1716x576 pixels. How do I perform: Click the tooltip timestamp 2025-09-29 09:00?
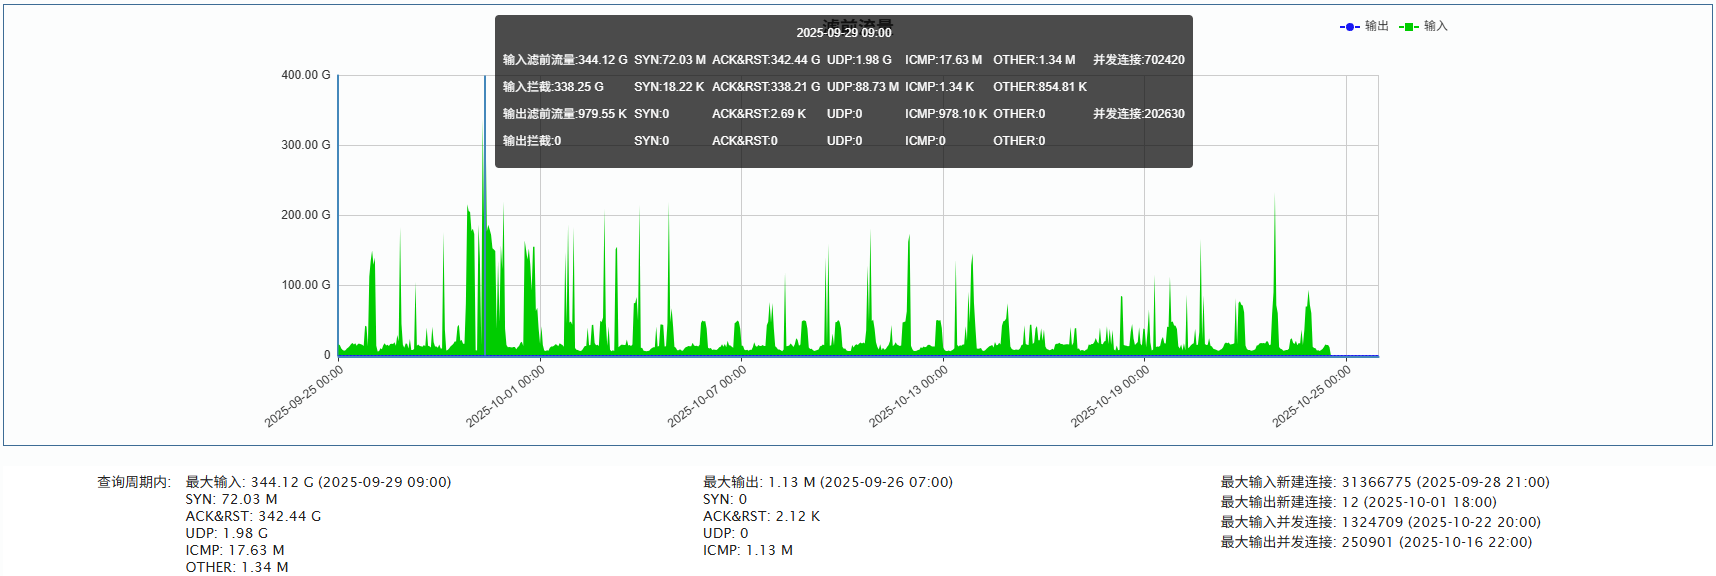[843, 33]
